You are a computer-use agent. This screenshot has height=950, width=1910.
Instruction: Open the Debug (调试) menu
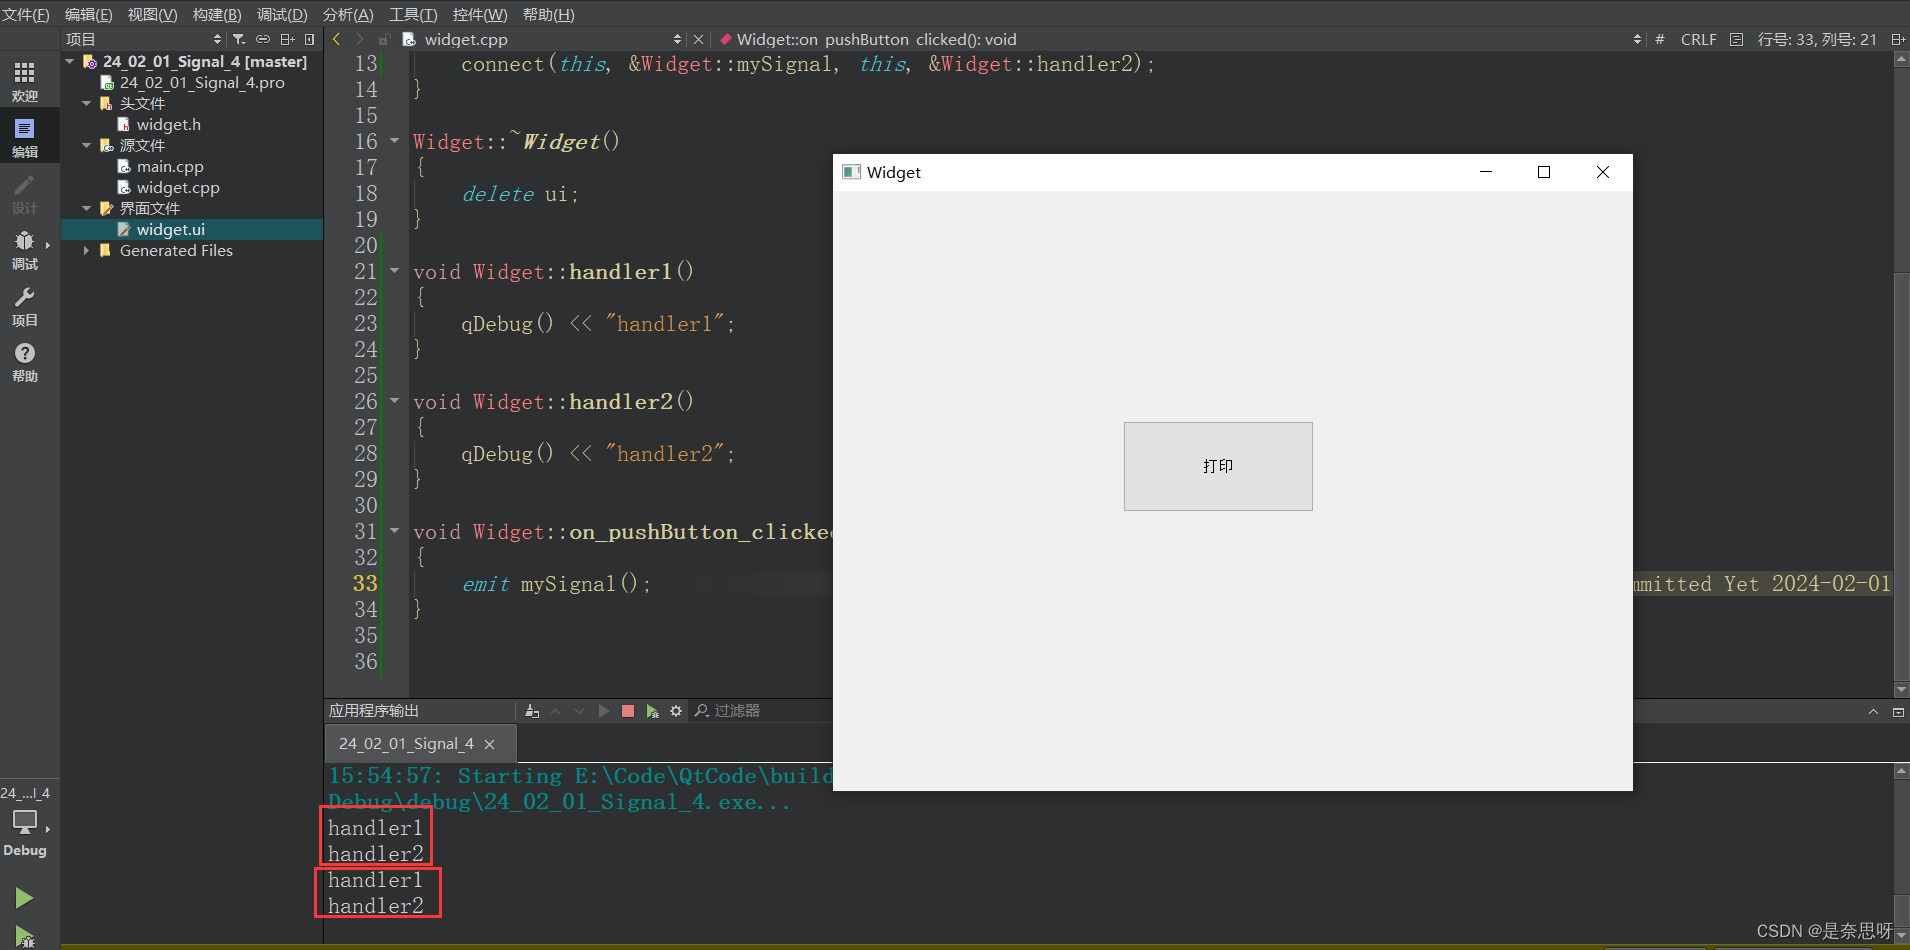click(282, 14)
